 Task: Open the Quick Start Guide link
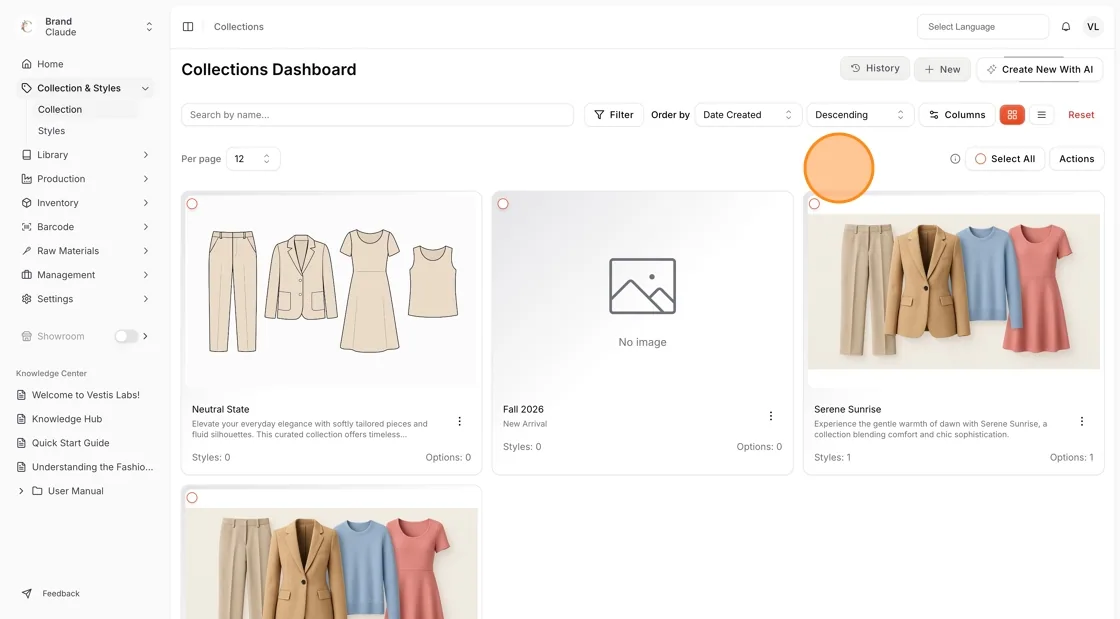coord(70,443)
